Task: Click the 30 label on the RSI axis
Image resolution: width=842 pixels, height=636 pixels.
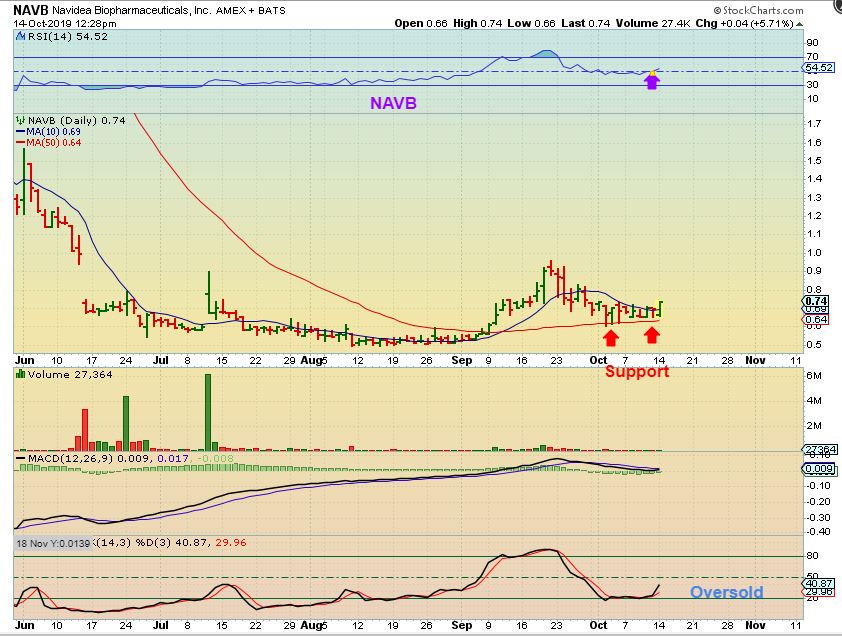Action: [812, 85]
